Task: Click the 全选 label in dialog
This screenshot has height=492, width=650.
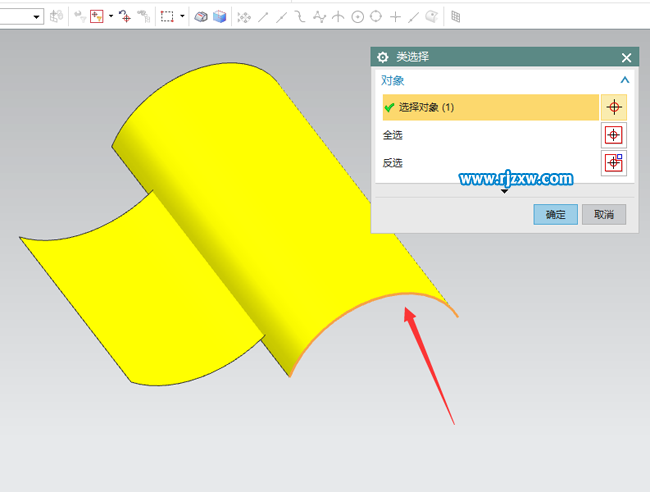Action: pos(393,135)
